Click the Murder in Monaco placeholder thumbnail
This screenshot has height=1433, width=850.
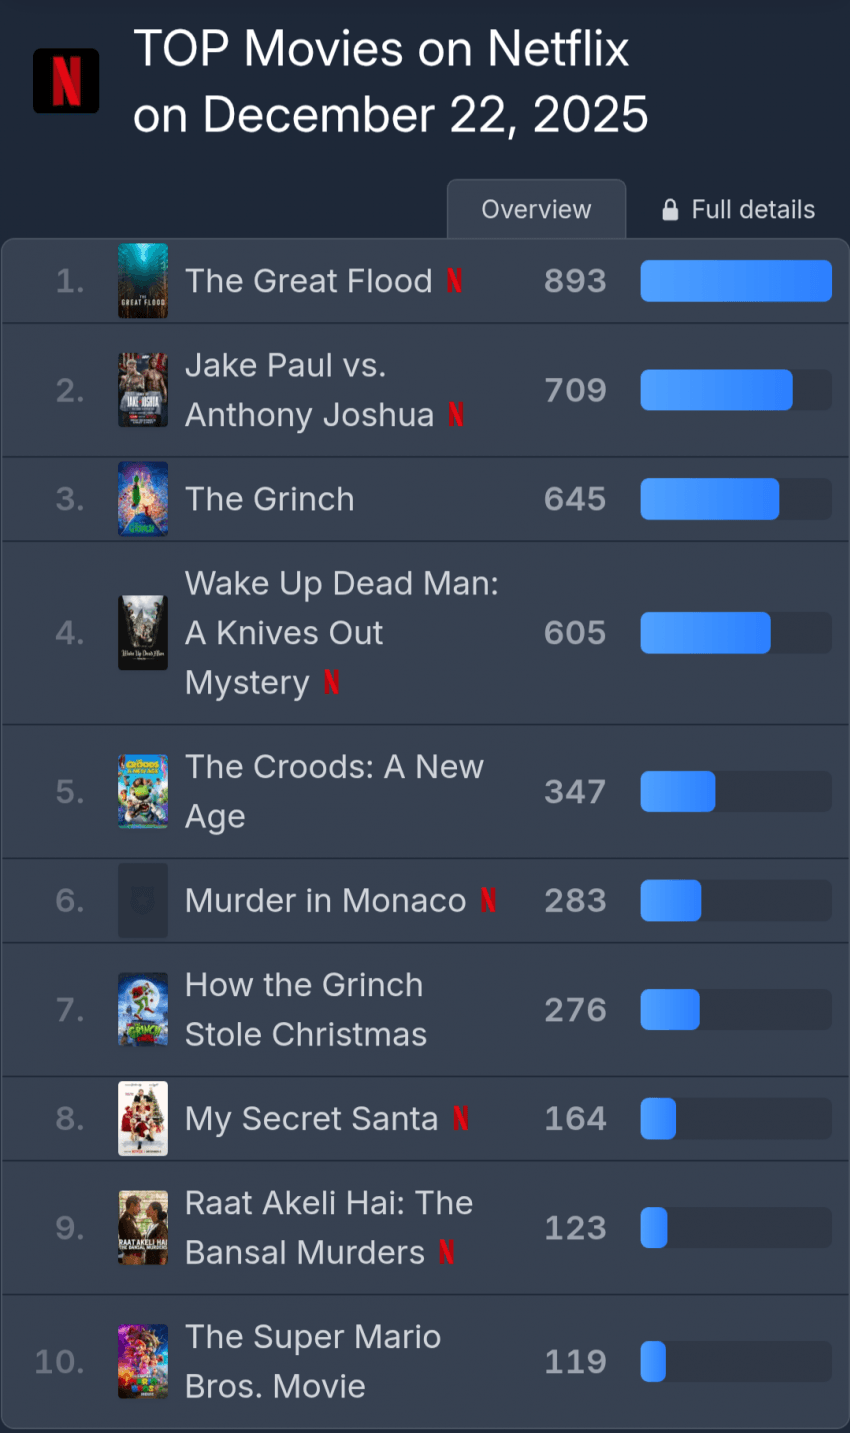[143, 900]
